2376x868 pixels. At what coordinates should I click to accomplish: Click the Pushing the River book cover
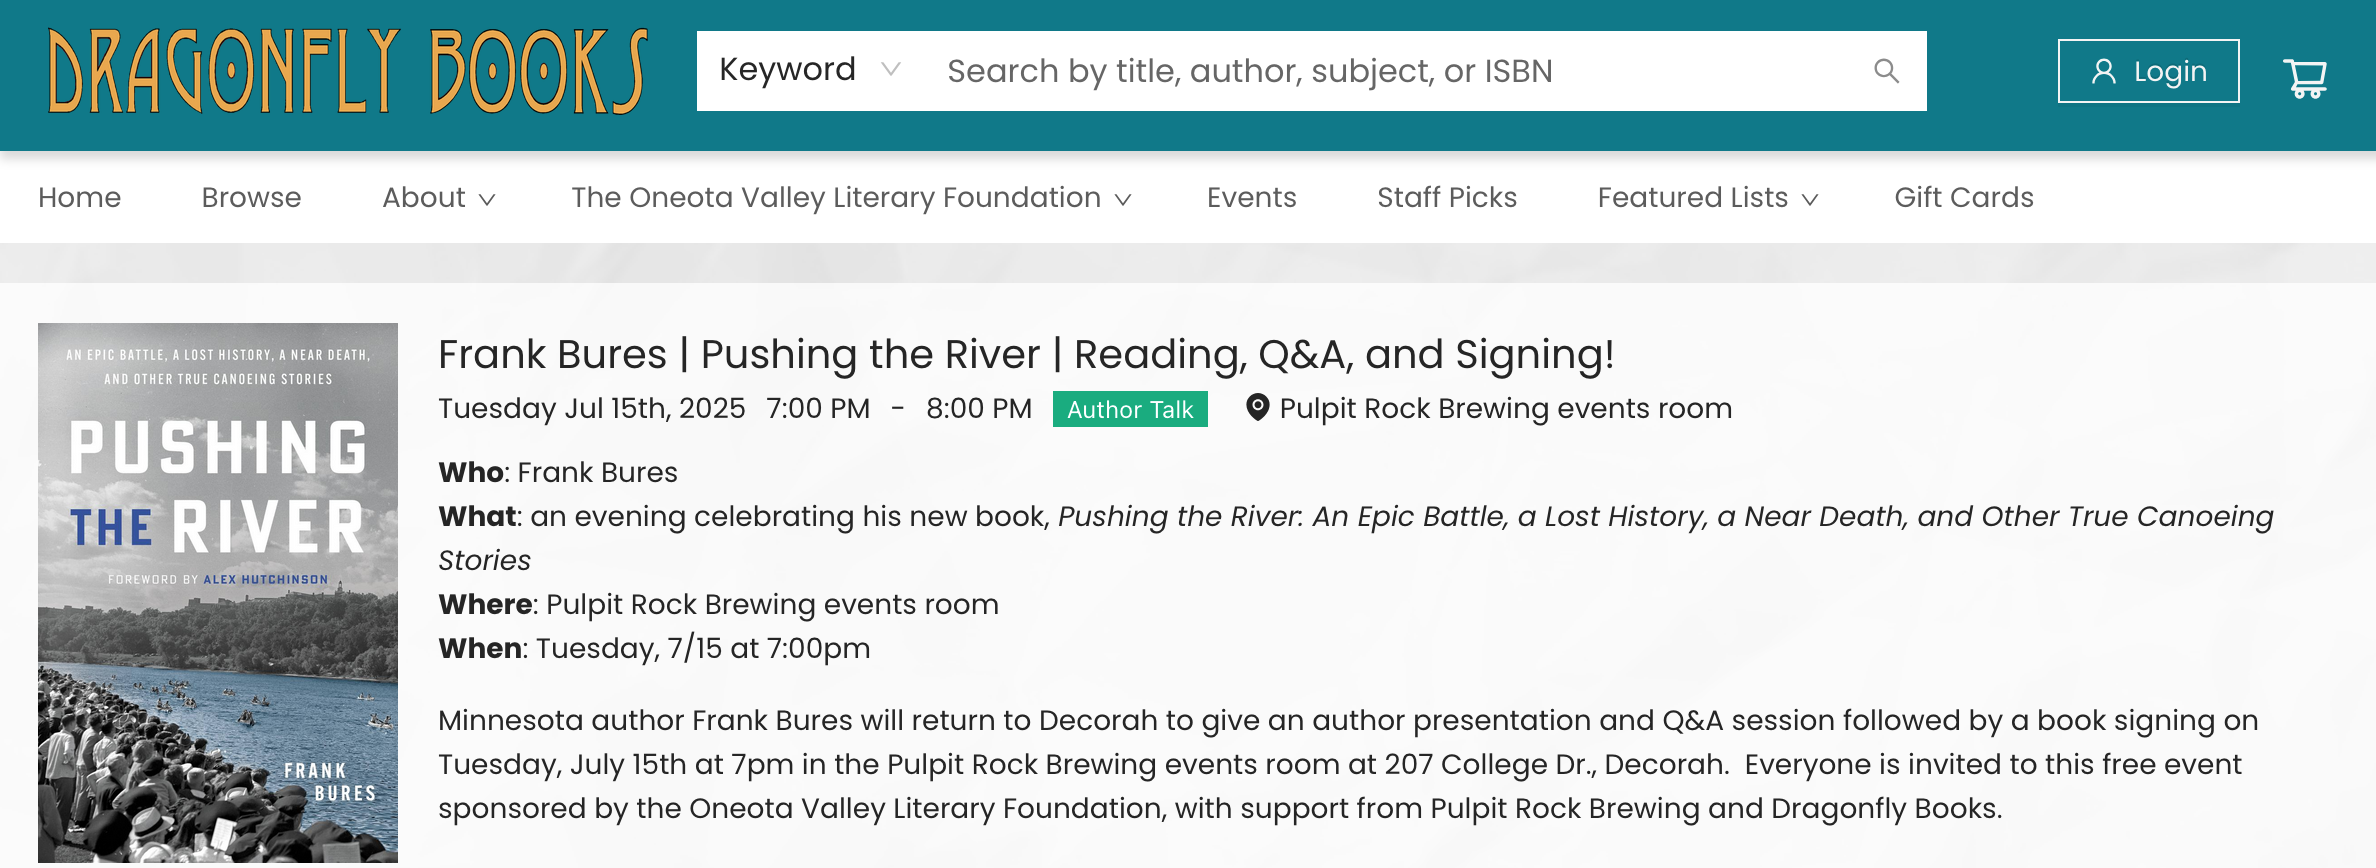click(218, 592)
